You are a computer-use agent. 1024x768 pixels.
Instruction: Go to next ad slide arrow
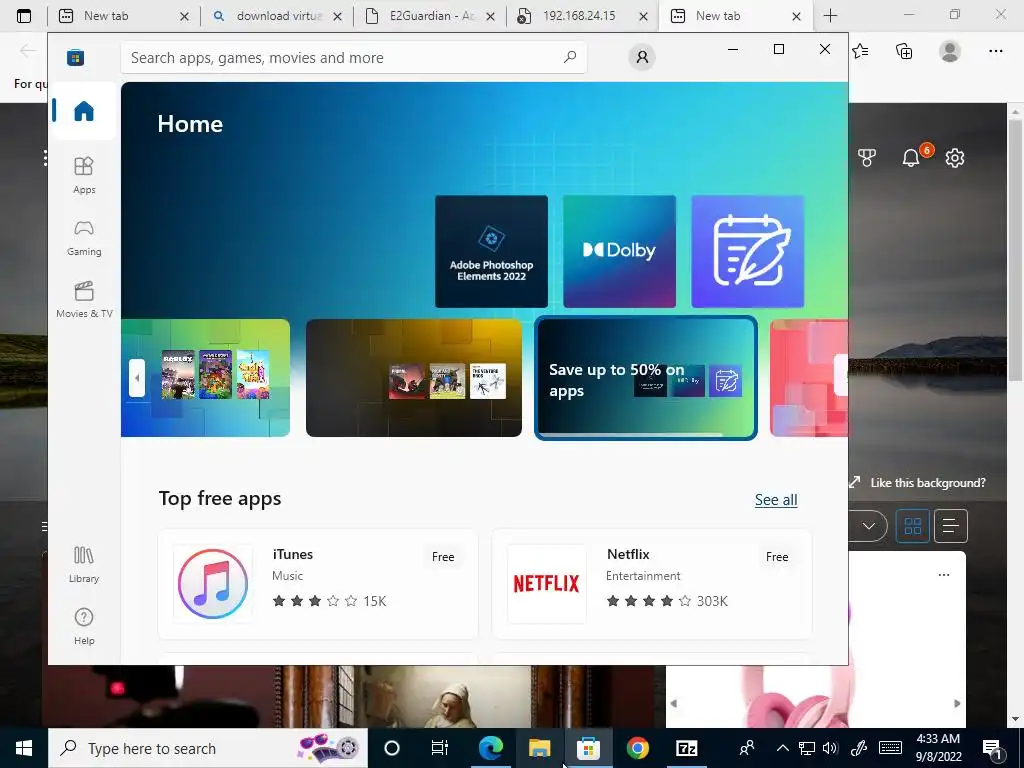tap(957, 703)
